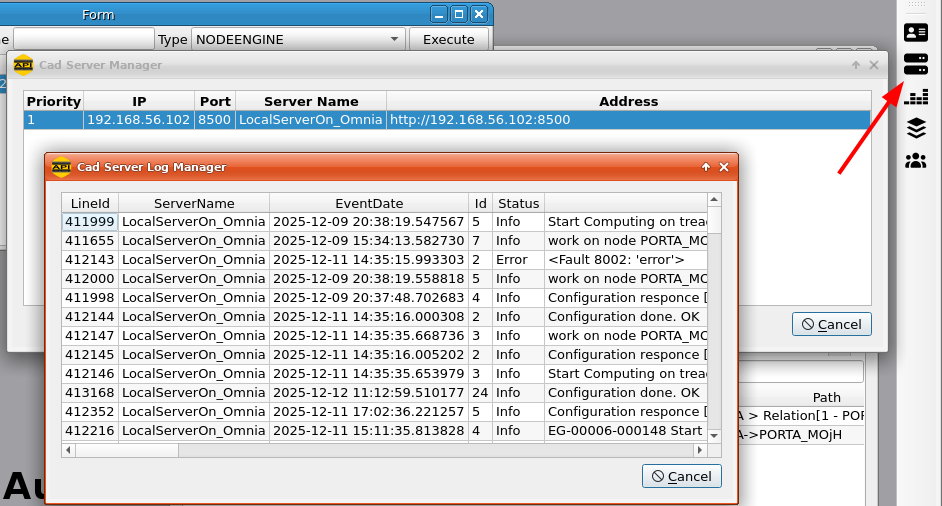Select log row with LineId 413168
The width and height of the screenshot is (942, 506).
(x=385, y=393)
